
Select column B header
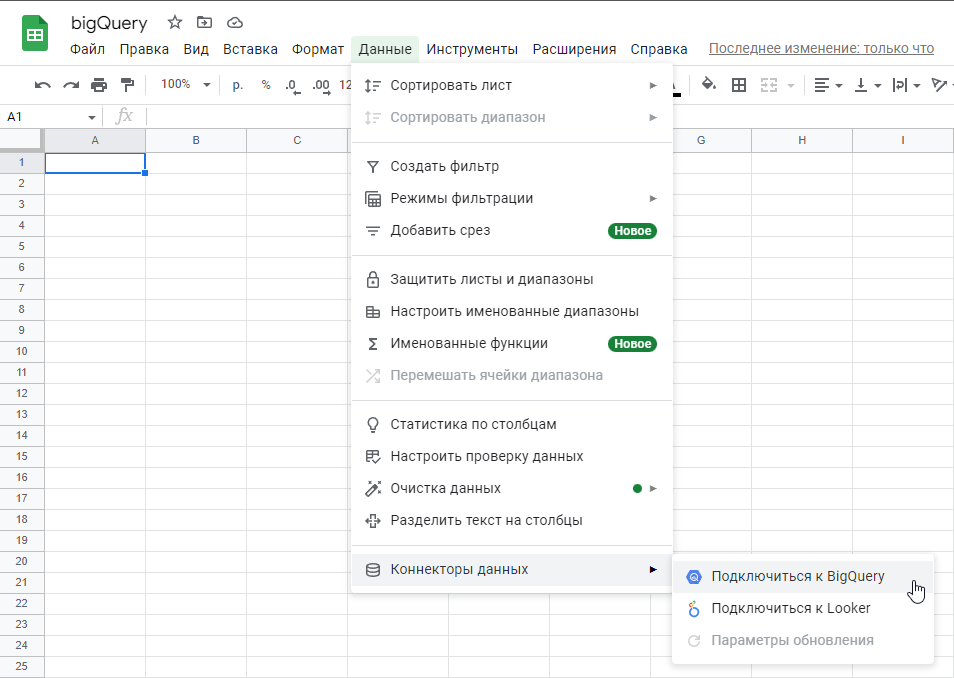196,141
